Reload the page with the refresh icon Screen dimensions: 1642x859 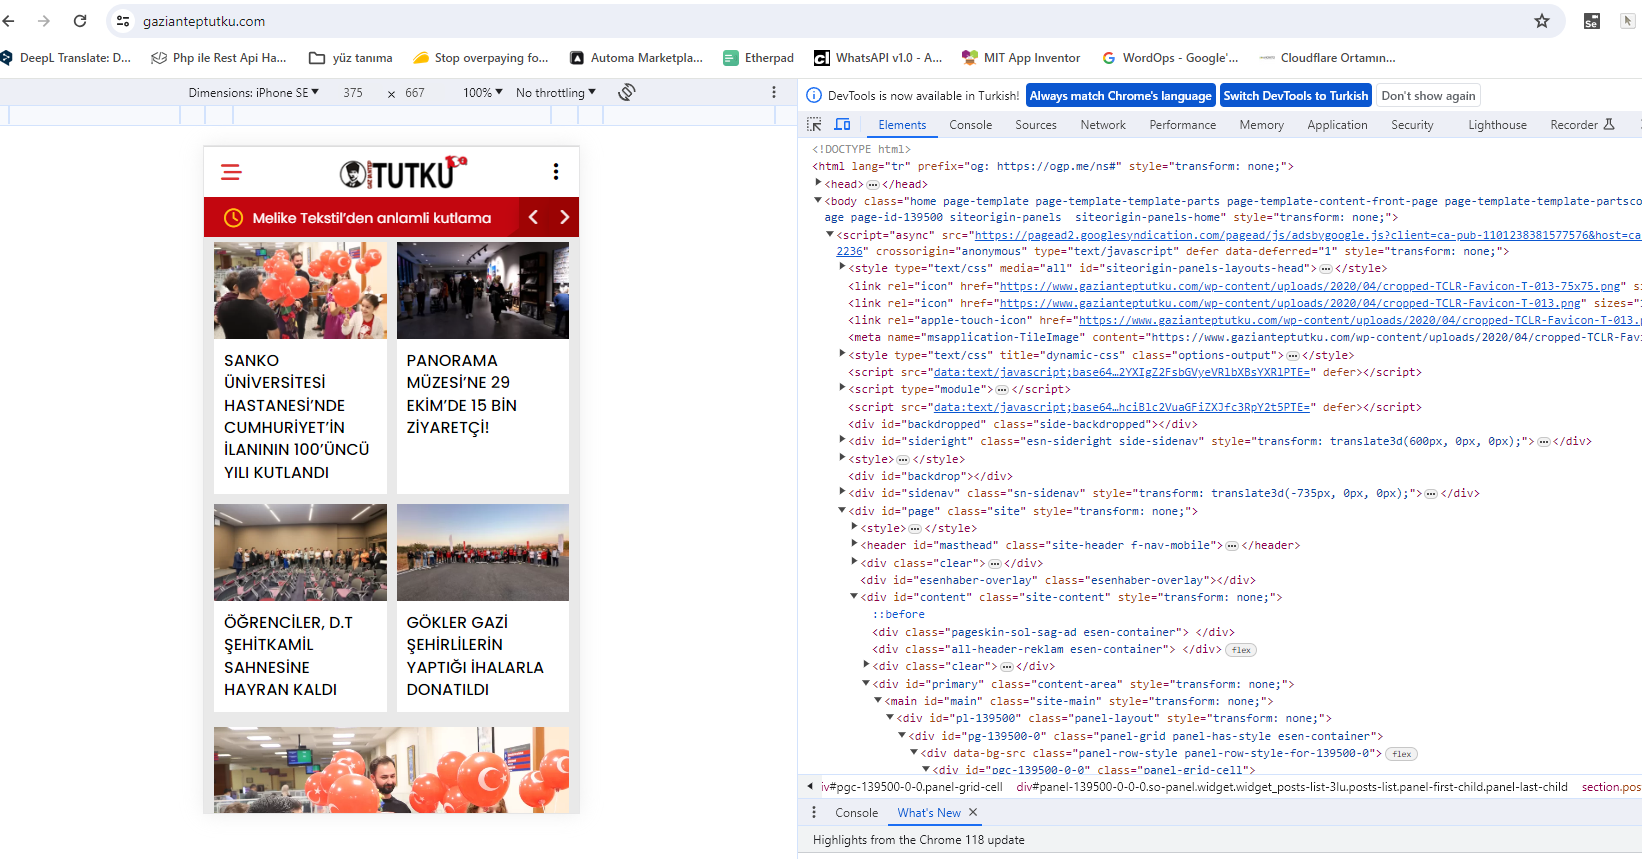coord(80,21)
